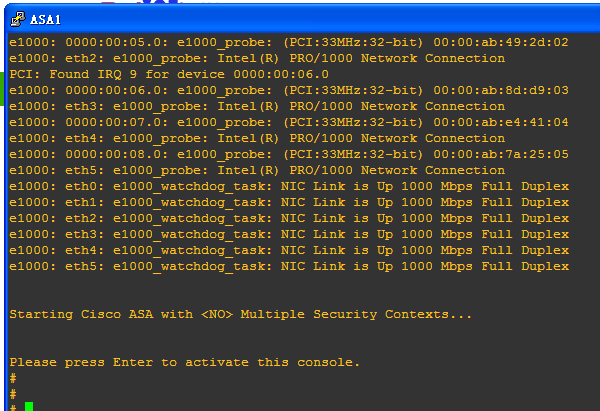Open the PuTTY system menu icon
This screenshot has height=411, width=600.
click(18, 19)
